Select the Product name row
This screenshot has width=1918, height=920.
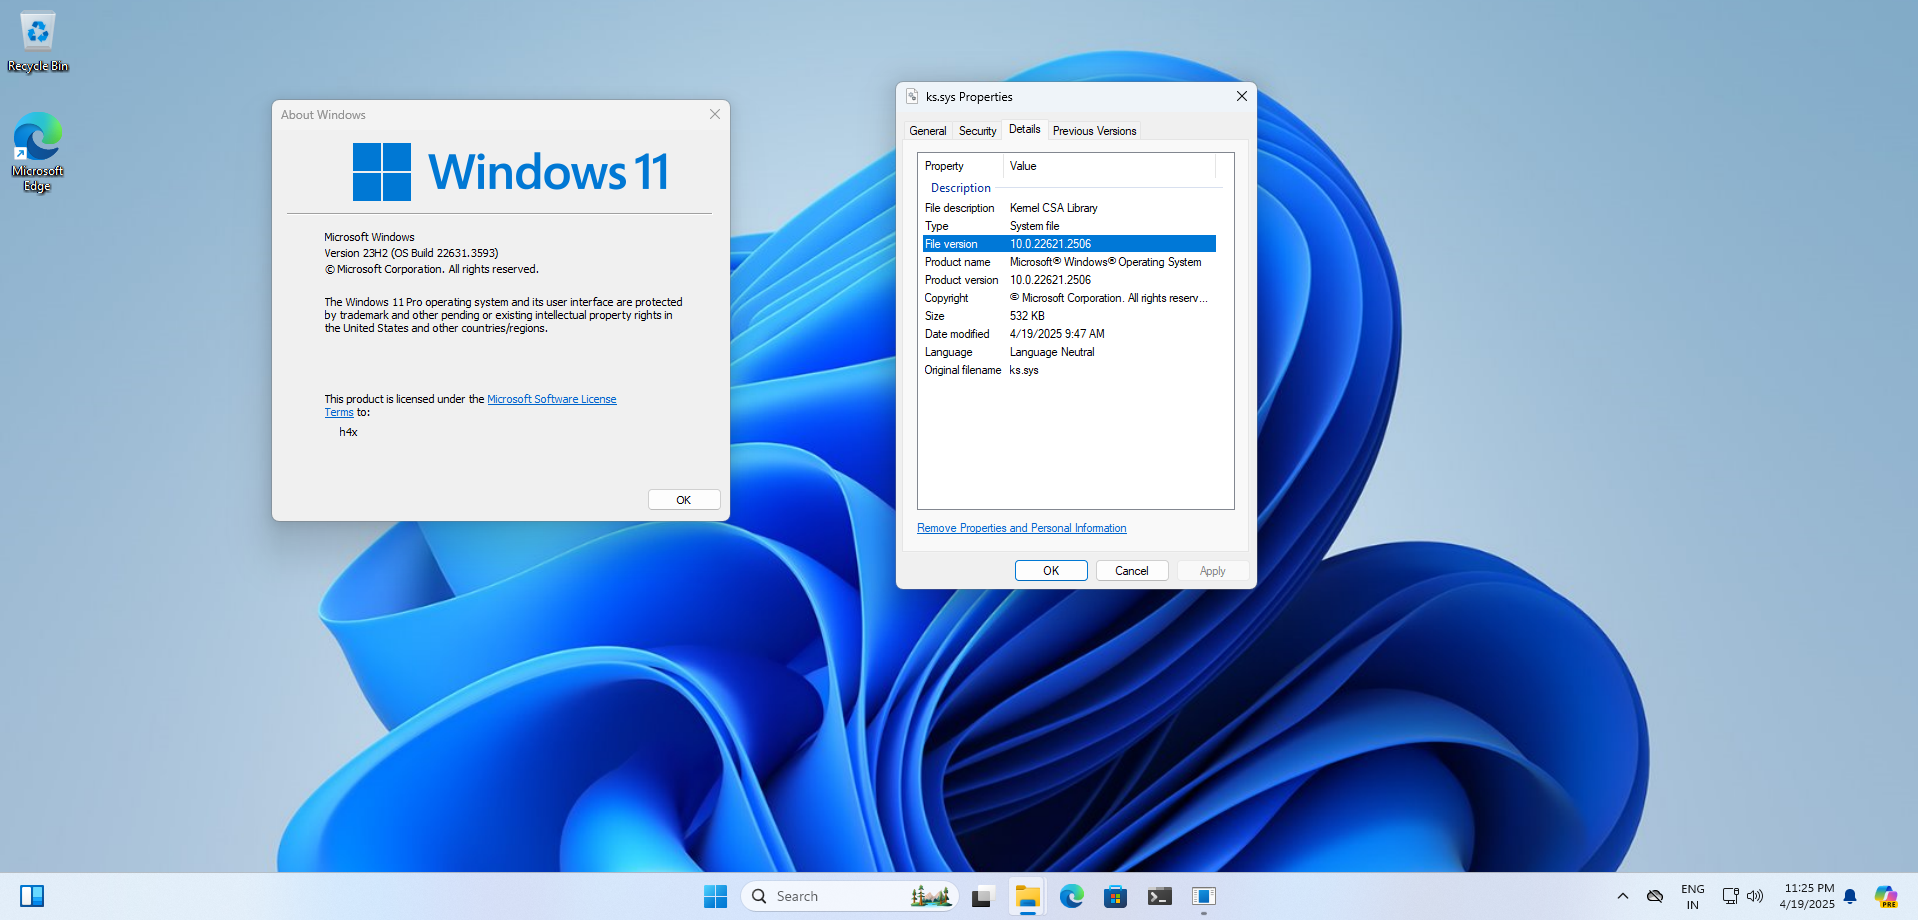coord(1069,262)
